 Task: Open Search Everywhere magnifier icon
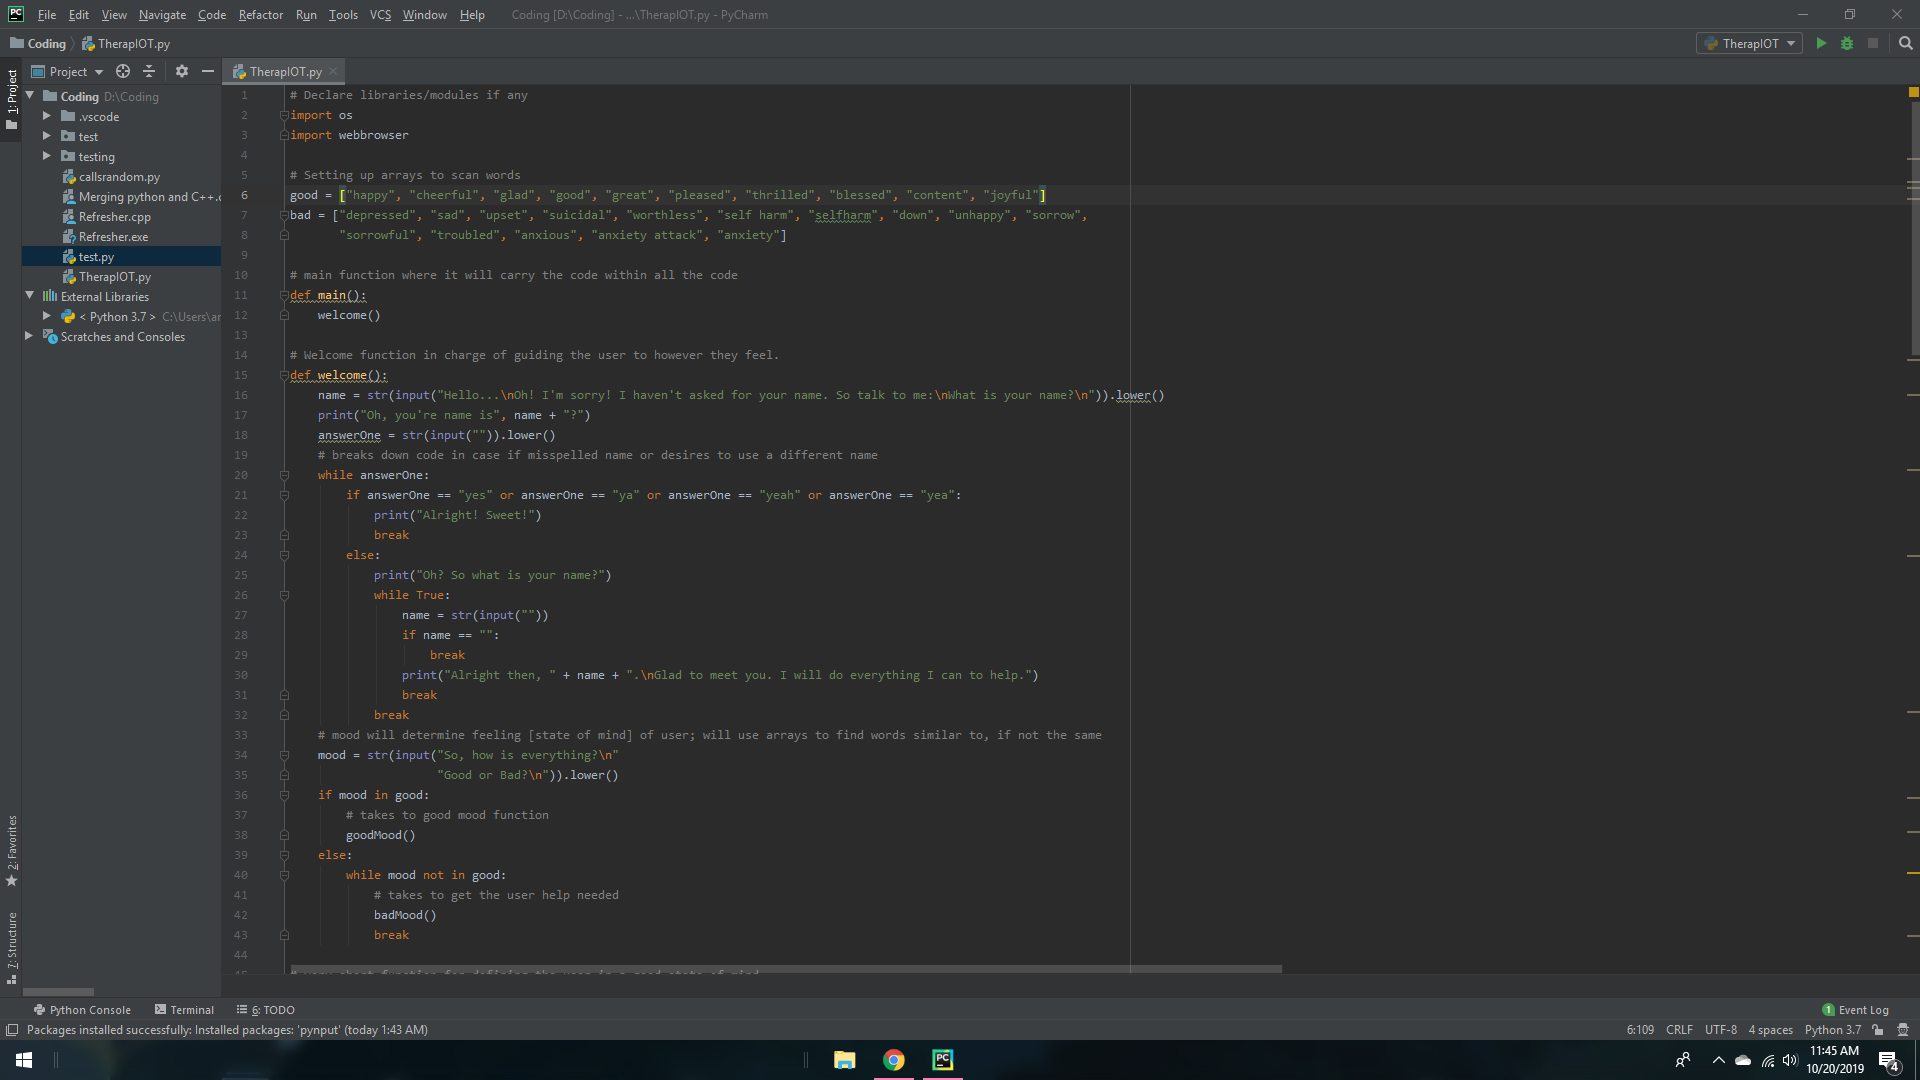tap(1905, 43)
